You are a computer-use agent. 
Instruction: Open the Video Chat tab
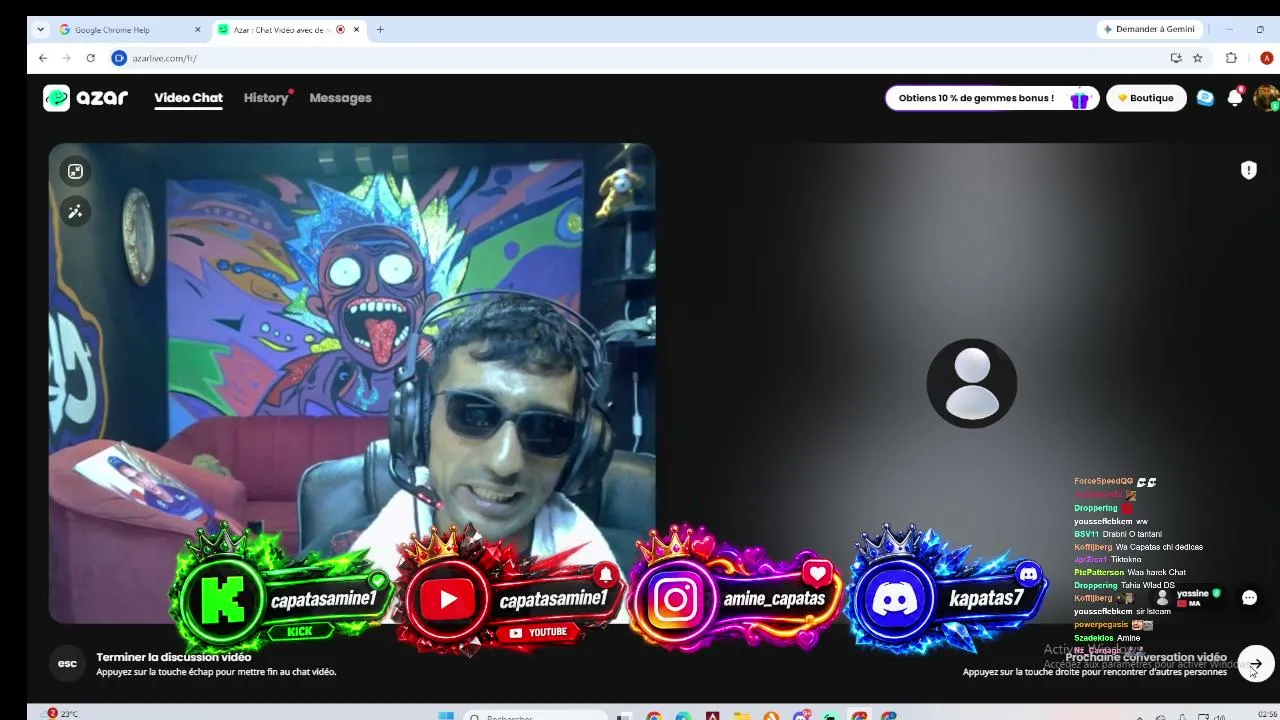click(188, 98)
